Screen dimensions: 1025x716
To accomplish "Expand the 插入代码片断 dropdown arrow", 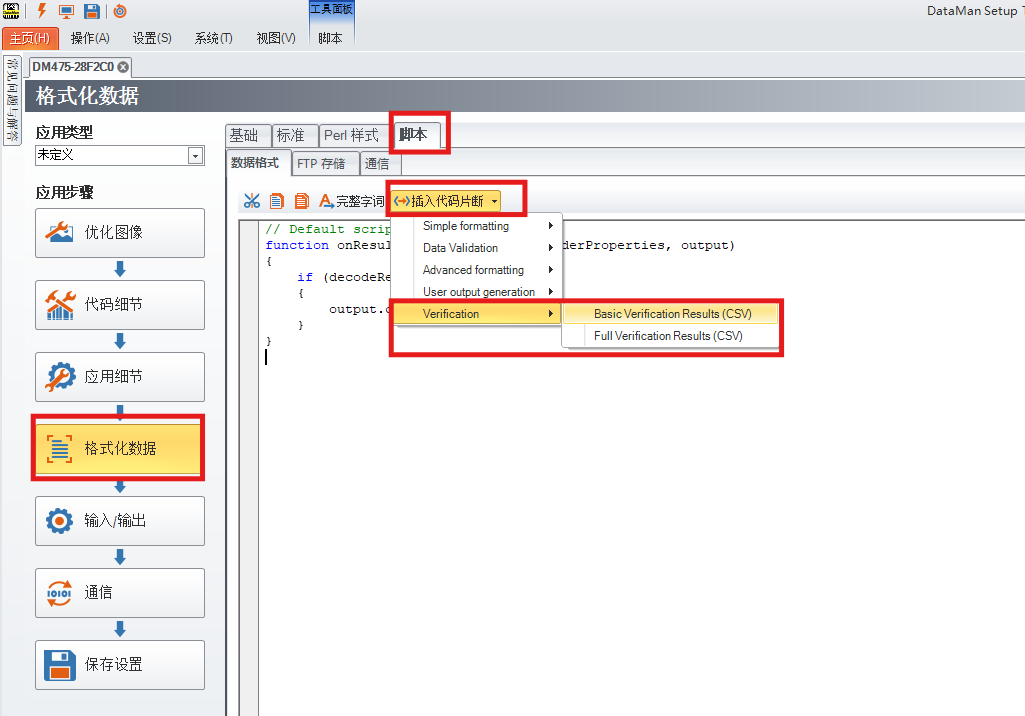I will point(494,202).
